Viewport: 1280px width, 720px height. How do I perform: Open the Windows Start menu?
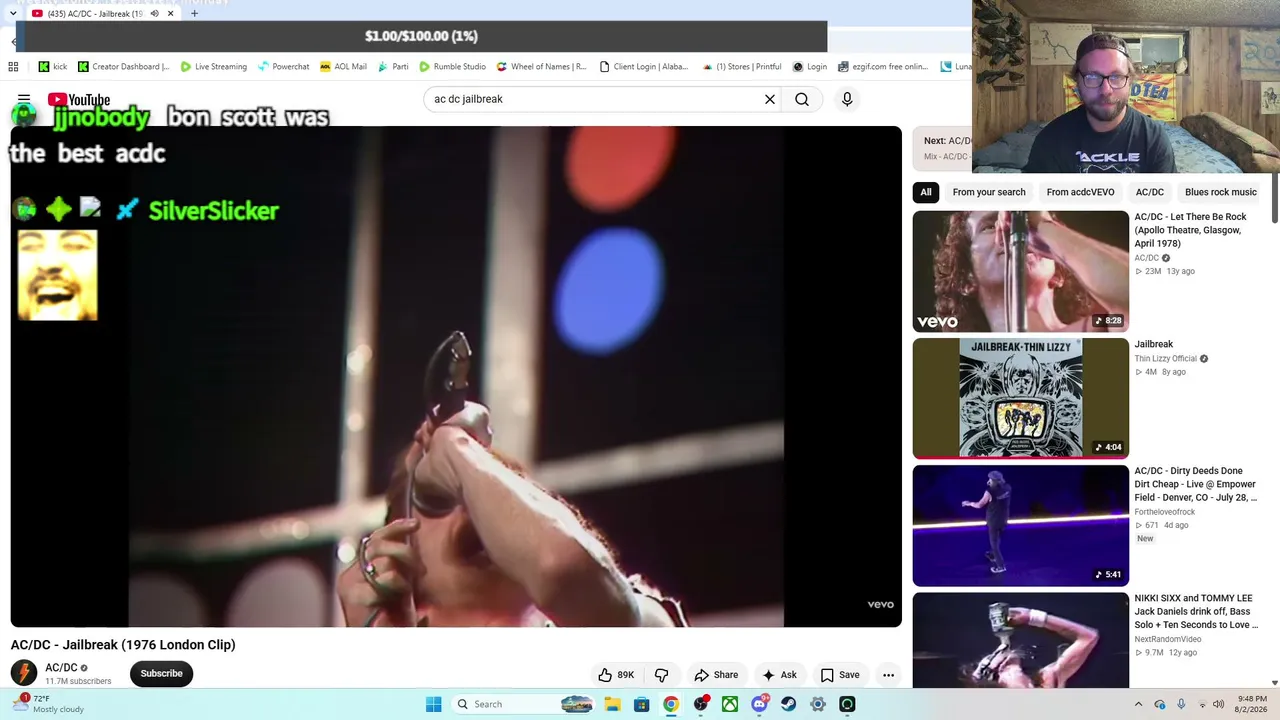click(433, 704)
